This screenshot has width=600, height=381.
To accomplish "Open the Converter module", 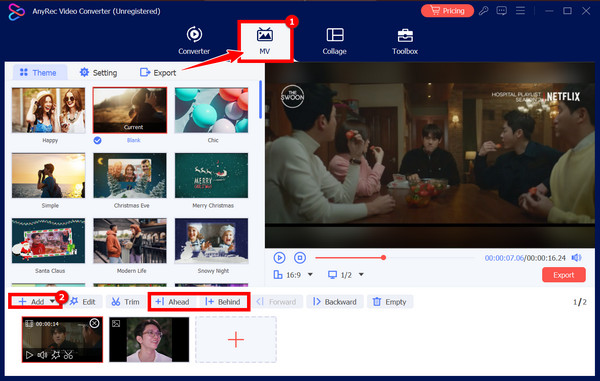I will (194, 41).
